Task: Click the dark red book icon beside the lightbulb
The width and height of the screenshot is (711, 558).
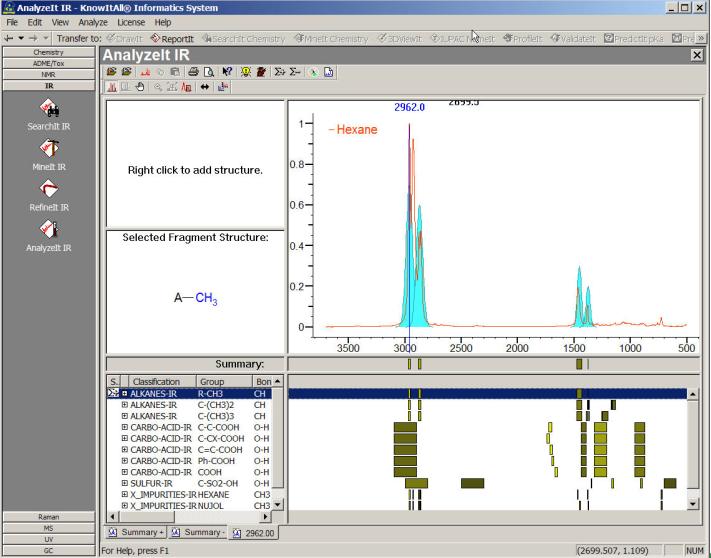Action: tap(261, 72)
